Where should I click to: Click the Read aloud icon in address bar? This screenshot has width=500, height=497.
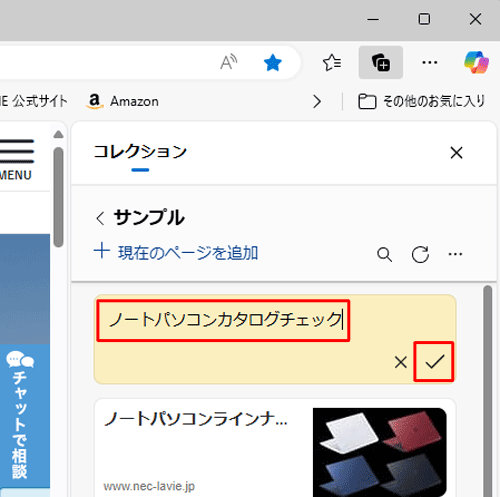(x=229, y=62)
